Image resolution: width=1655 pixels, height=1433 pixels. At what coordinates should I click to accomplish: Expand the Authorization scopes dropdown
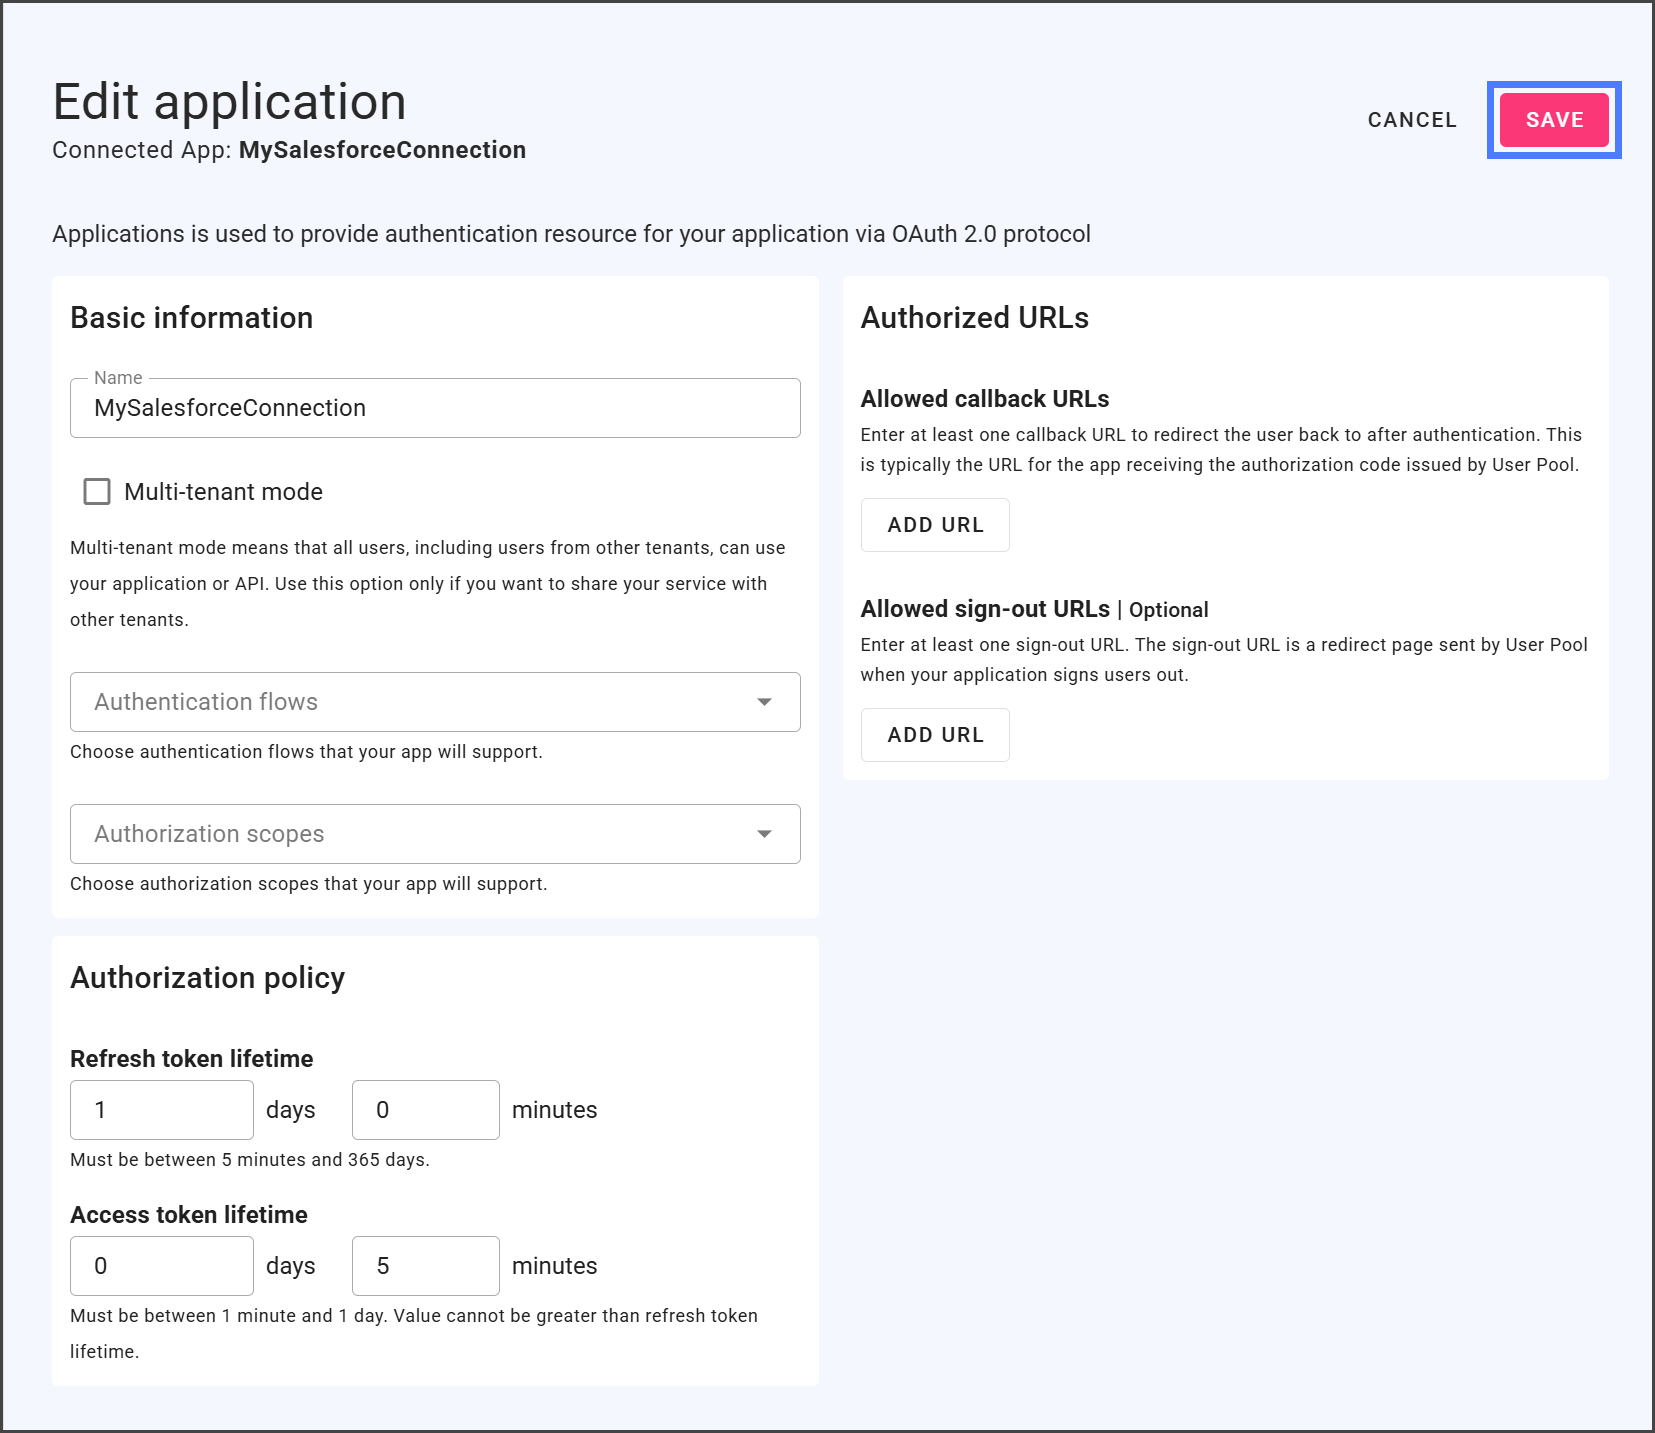(420, 834)
